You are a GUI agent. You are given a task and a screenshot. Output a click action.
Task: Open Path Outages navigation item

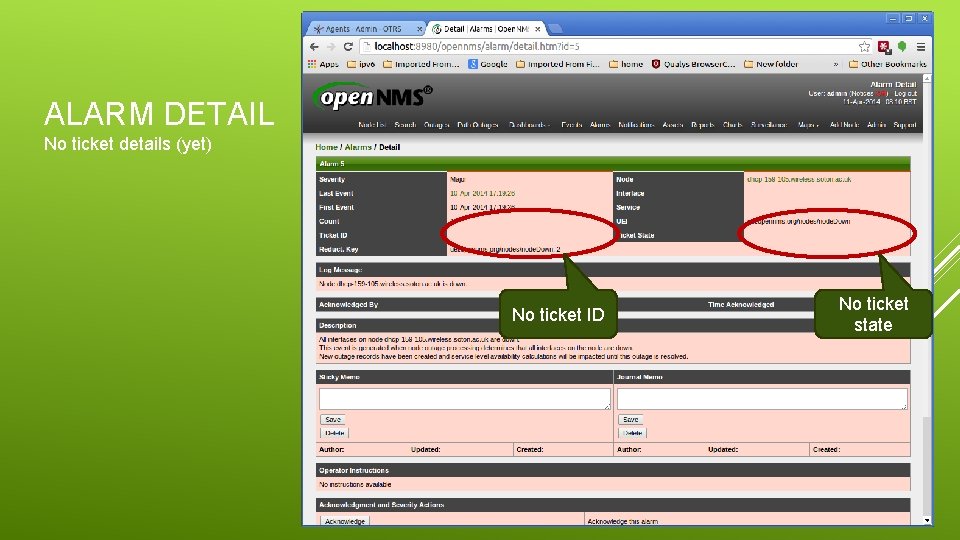(478, 125)
